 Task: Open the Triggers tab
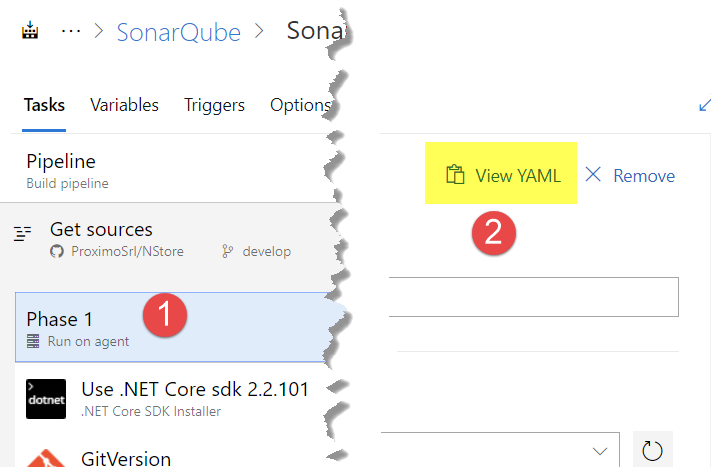214,105
